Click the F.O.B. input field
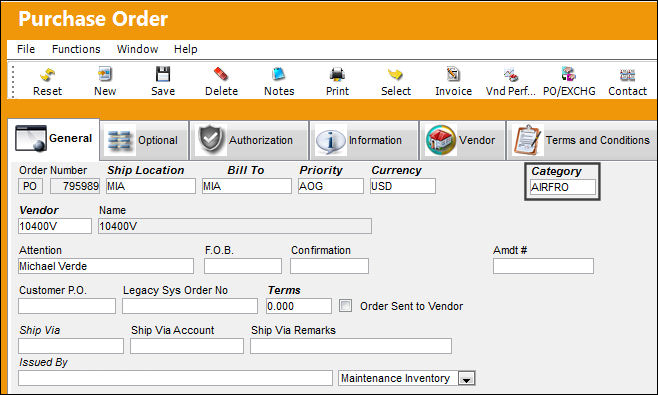The image size is (658, 395). click(x=243, y=266)
